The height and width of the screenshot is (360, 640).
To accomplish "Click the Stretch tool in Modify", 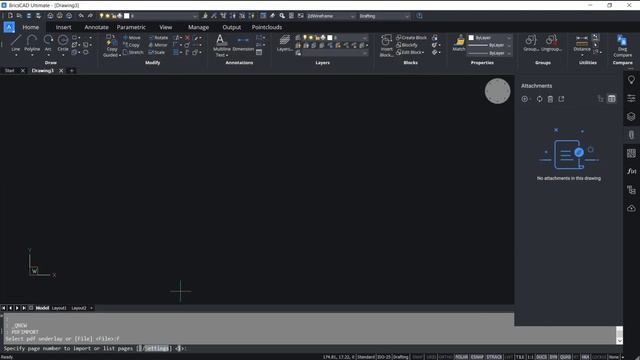I will [133, 52].
